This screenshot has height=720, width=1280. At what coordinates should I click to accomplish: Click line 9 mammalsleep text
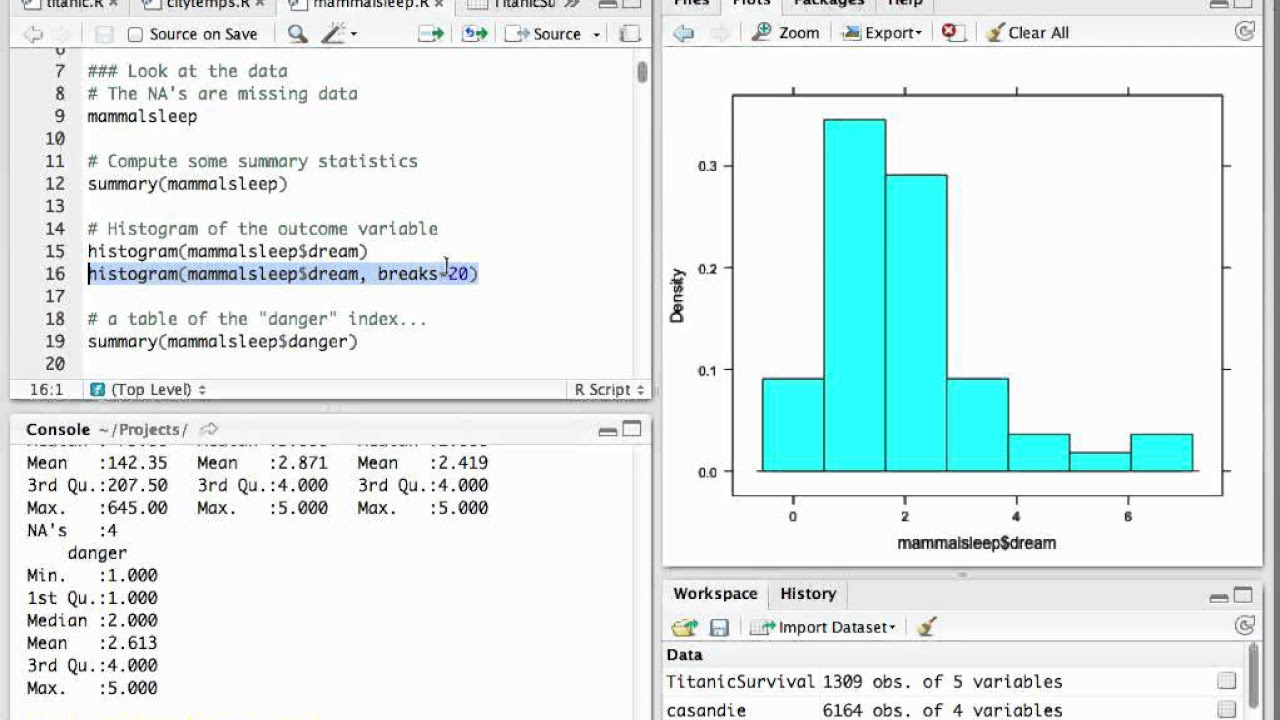(142, 116)
